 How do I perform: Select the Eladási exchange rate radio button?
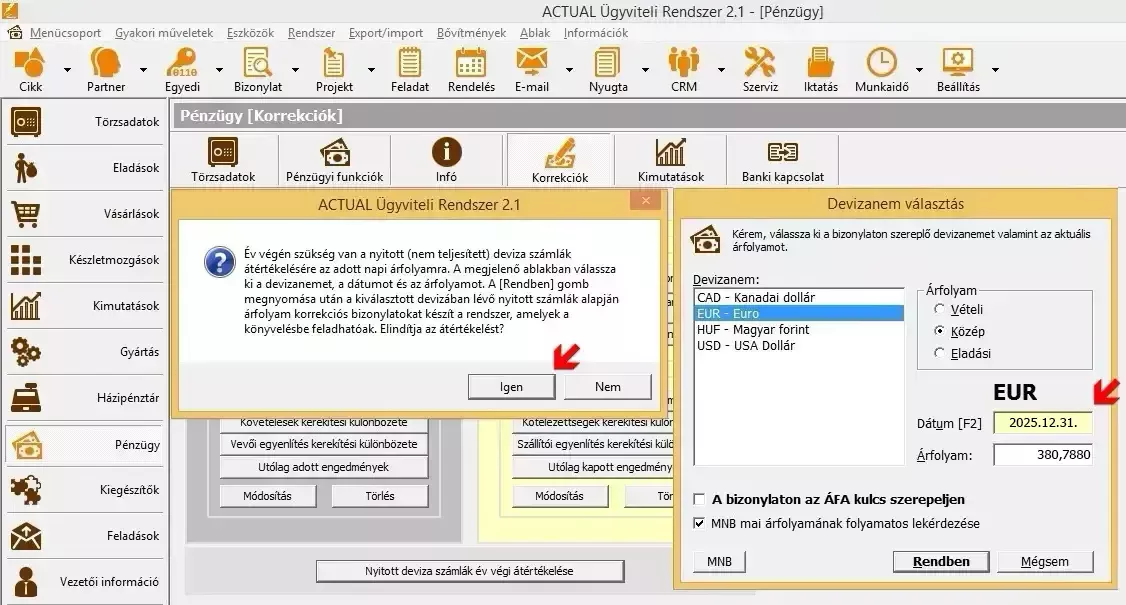tap(939, 352)
